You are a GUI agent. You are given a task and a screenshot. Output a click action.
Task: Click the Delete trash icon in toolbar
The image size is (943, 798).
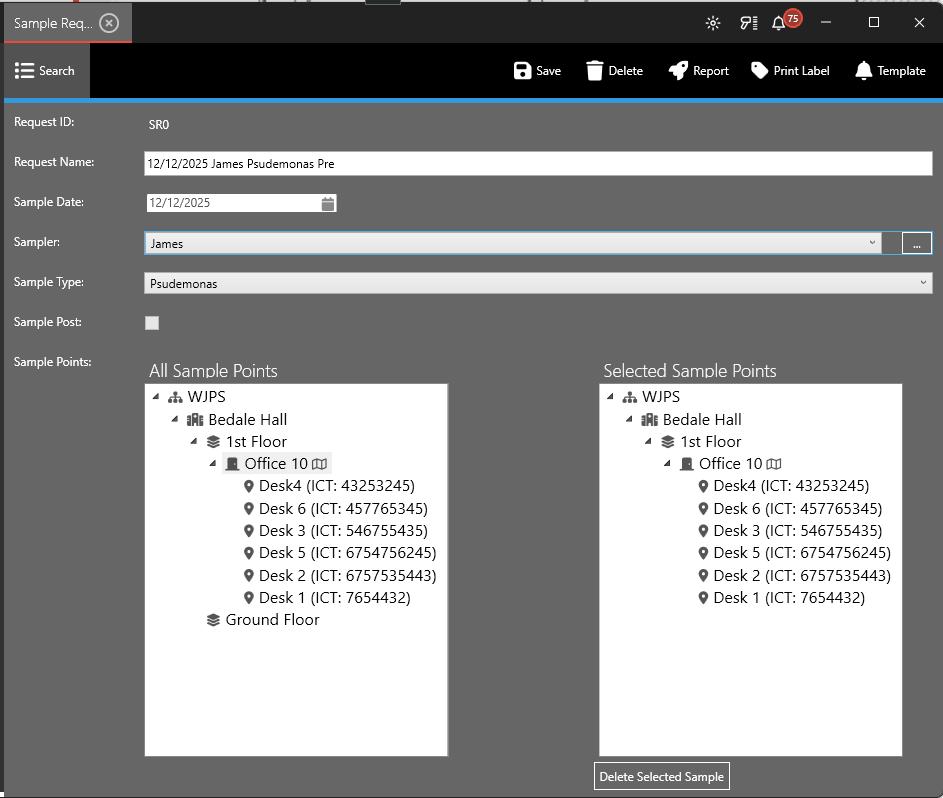pos(595,70)
